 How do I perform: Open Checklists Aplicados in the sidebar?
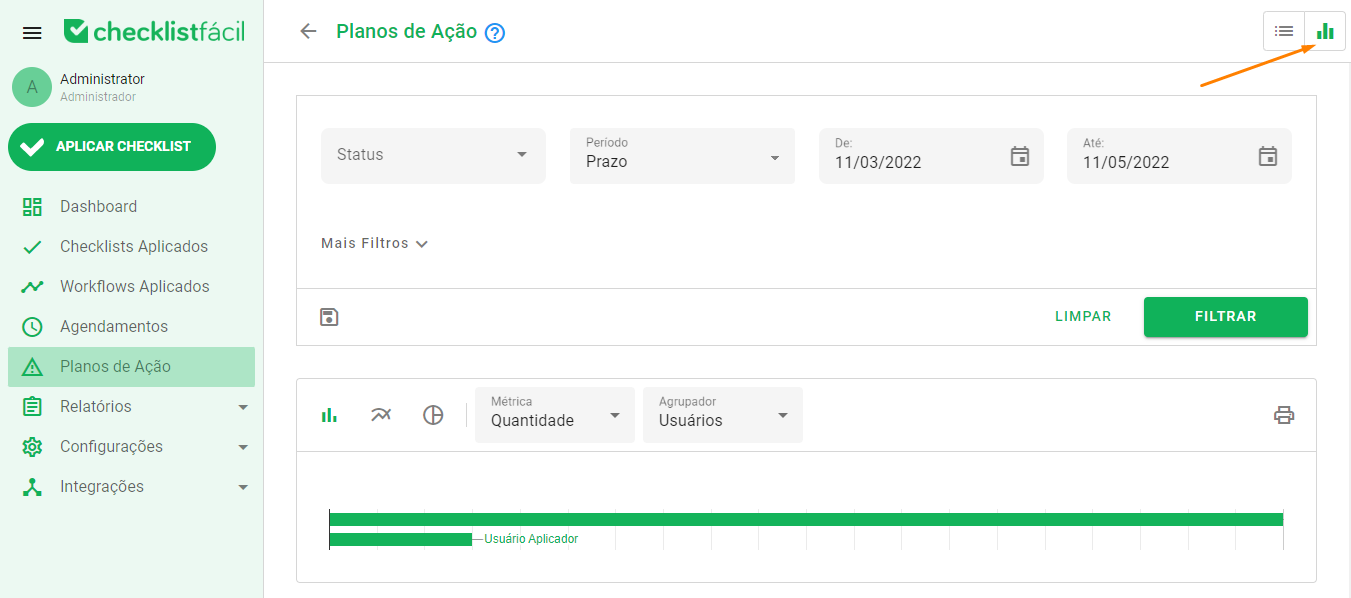click(x=131, y=247)
